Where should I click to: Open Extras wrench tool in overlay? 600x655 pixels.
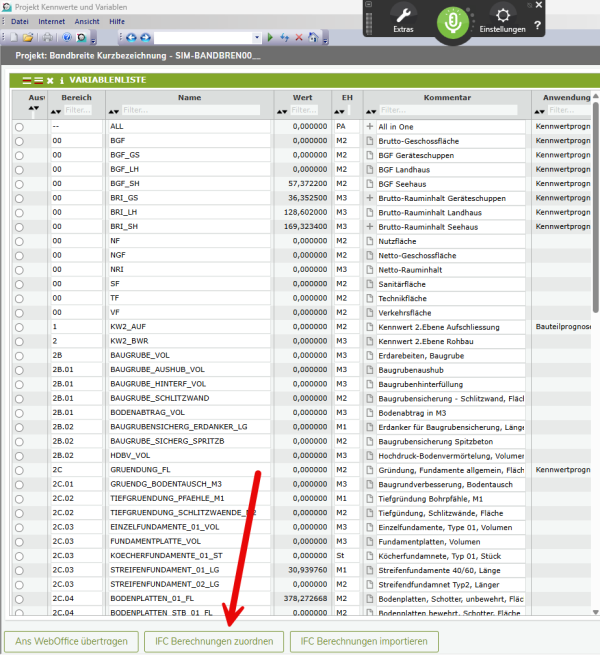pos(403,20)
